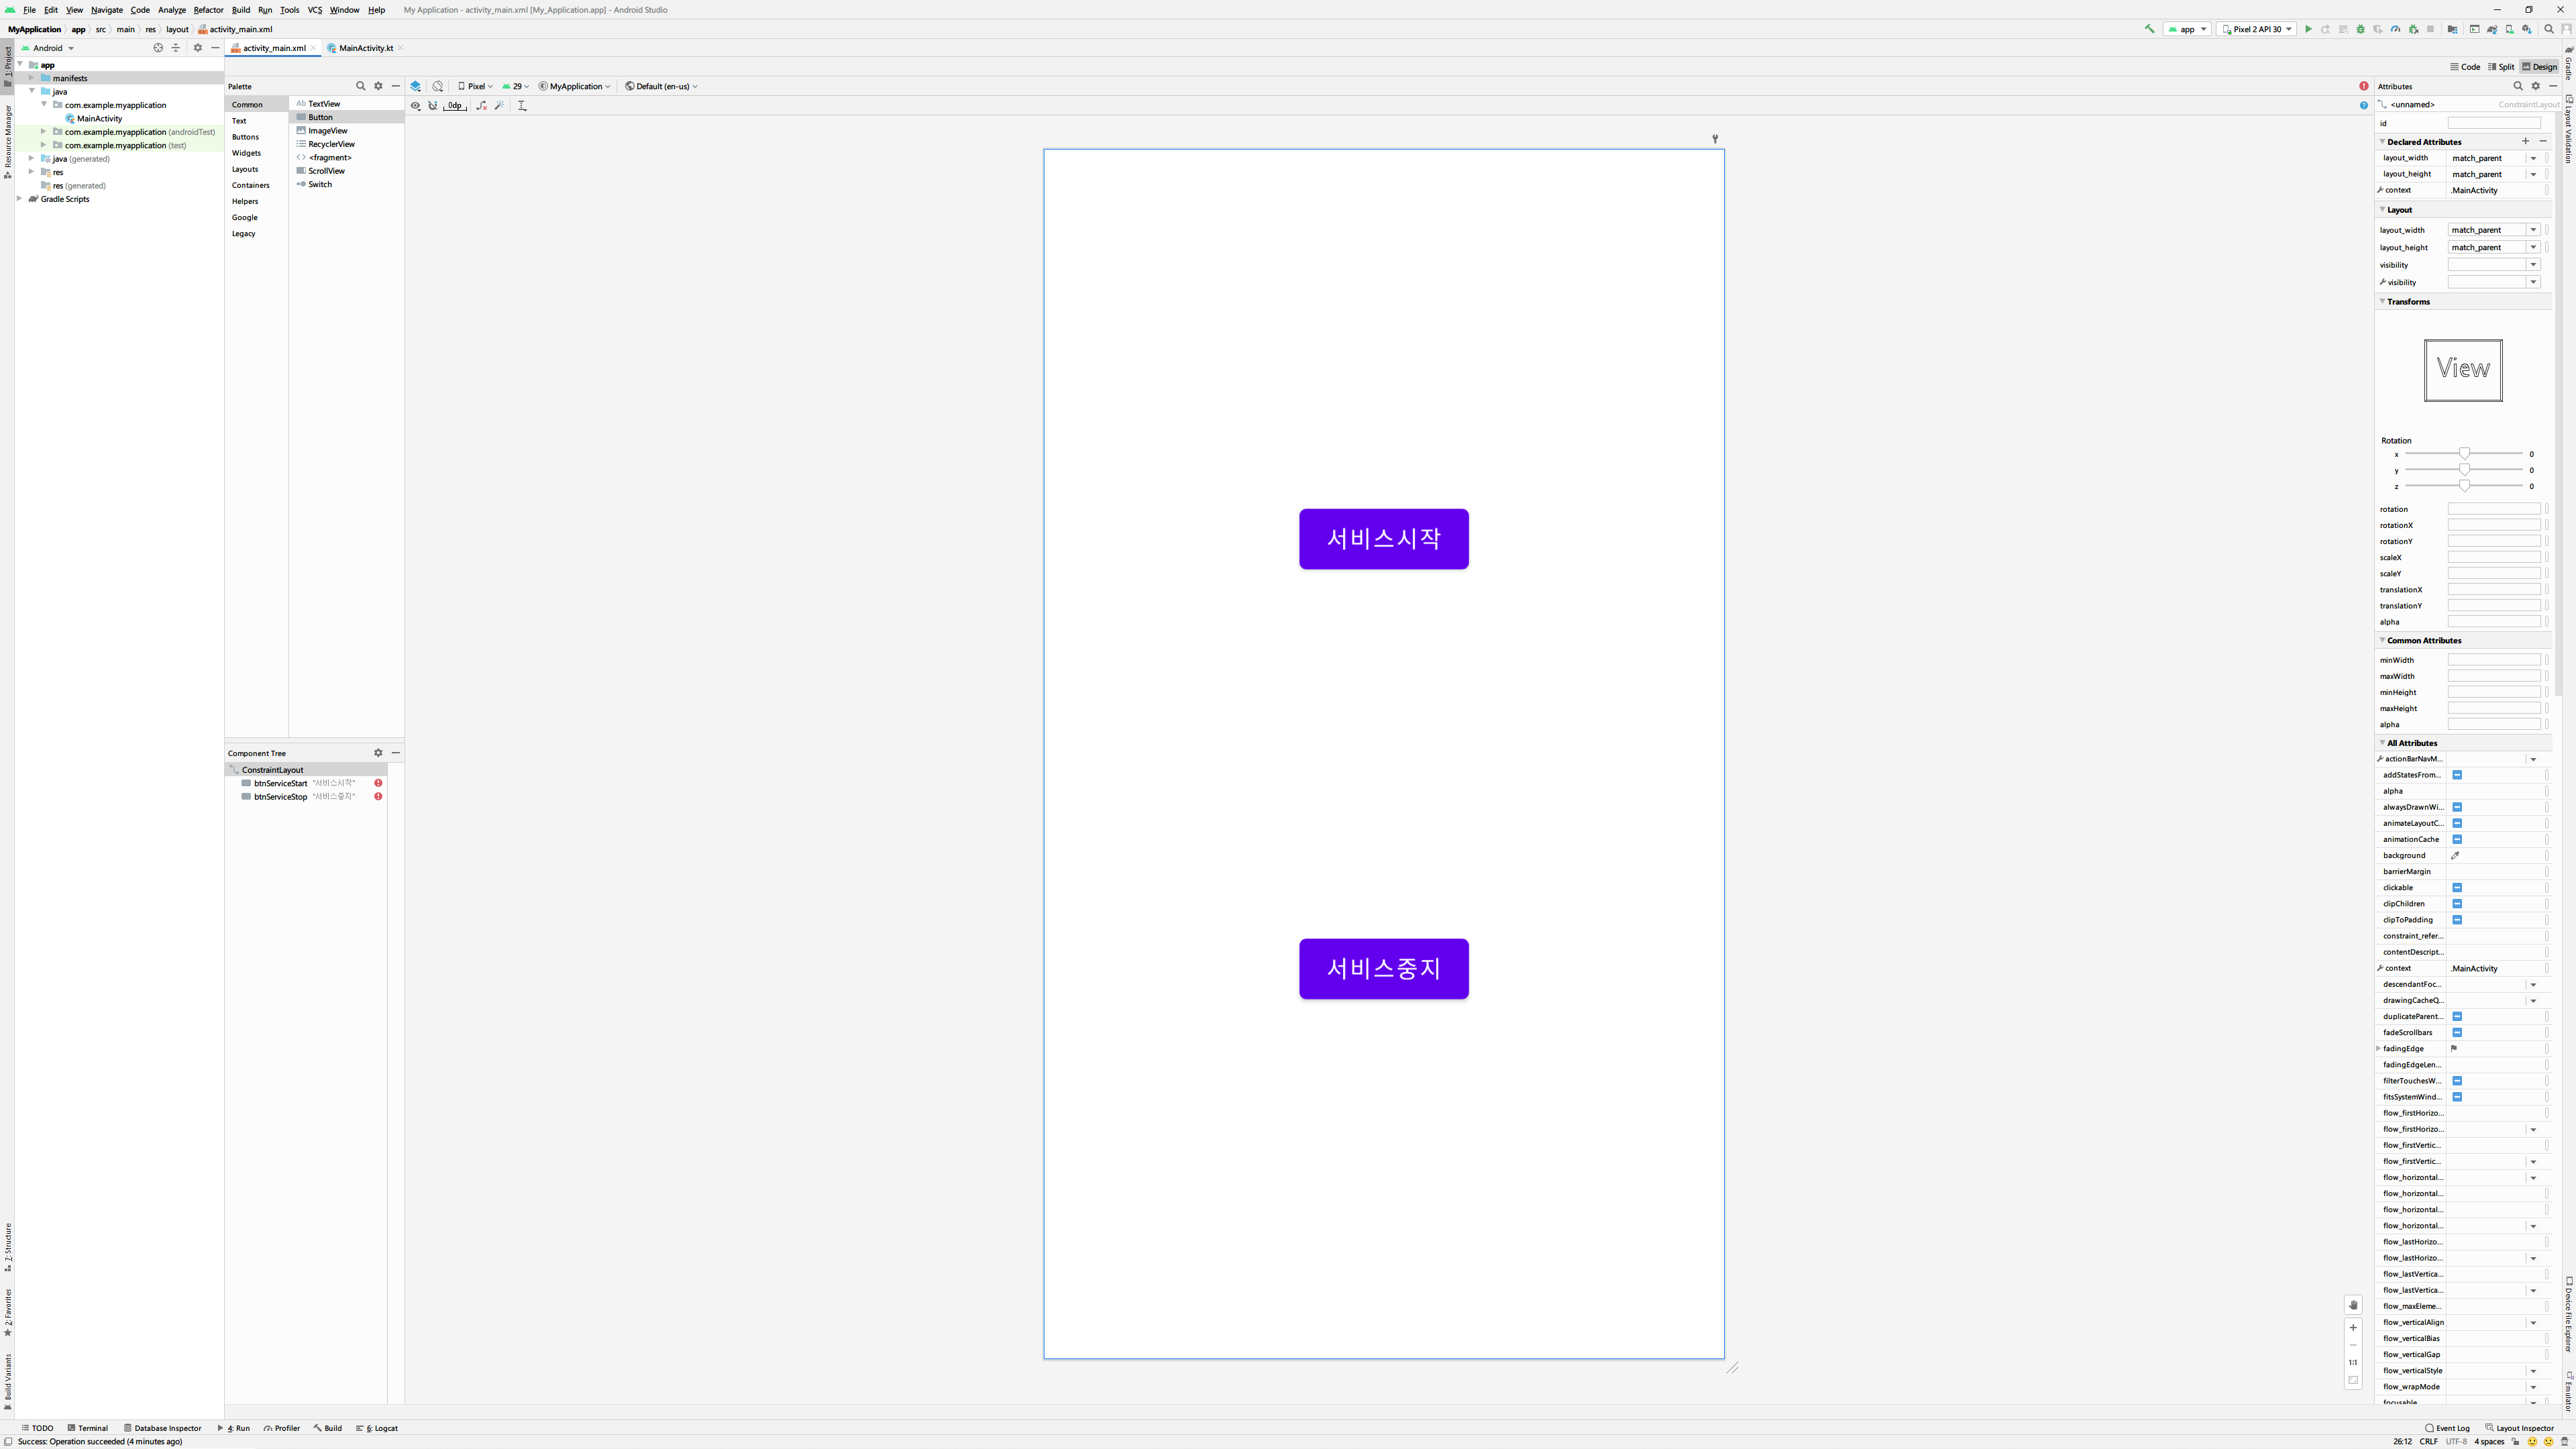Open the Pixel 2 API 30 device dropdown

point(2256,29)
